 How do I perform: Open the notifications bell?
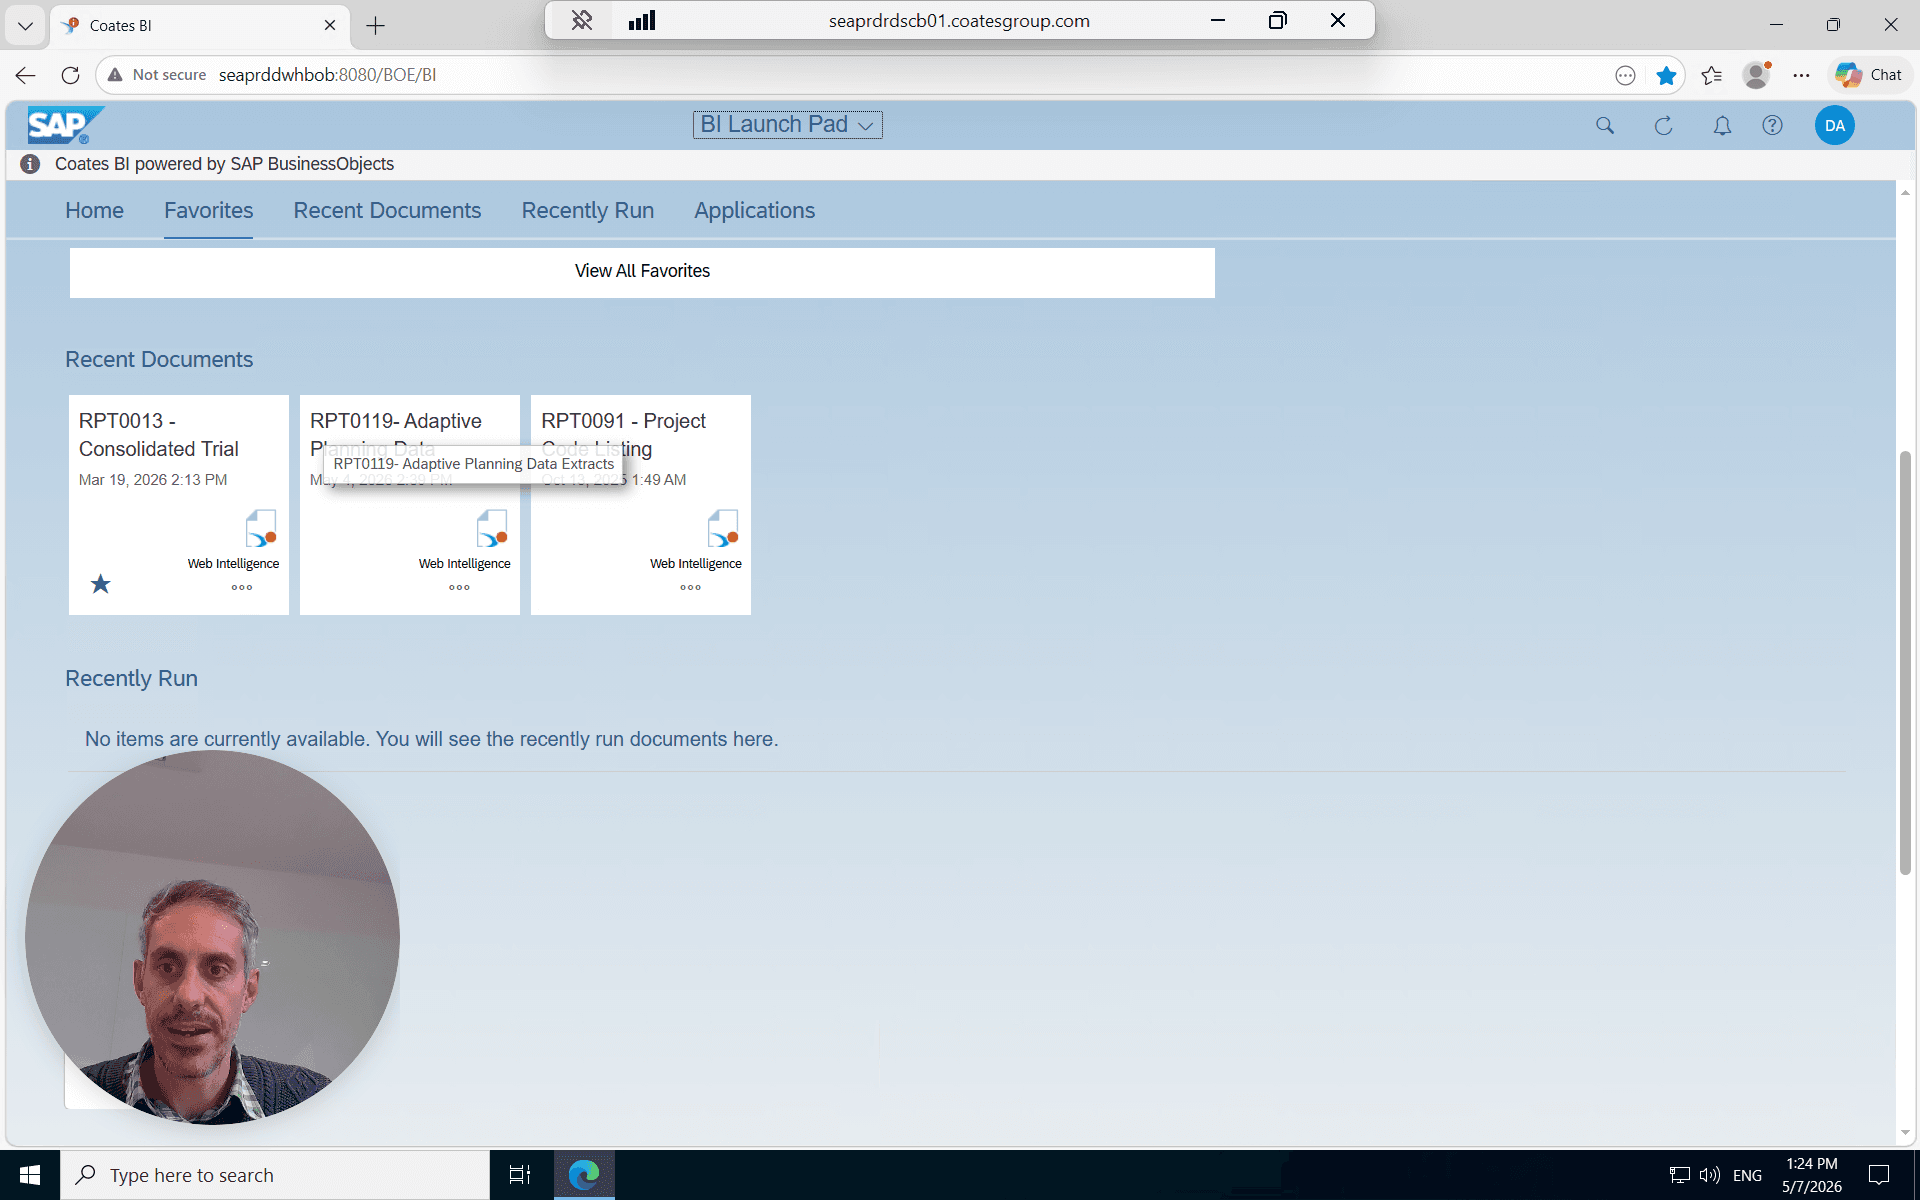[x=1722, y=125]
